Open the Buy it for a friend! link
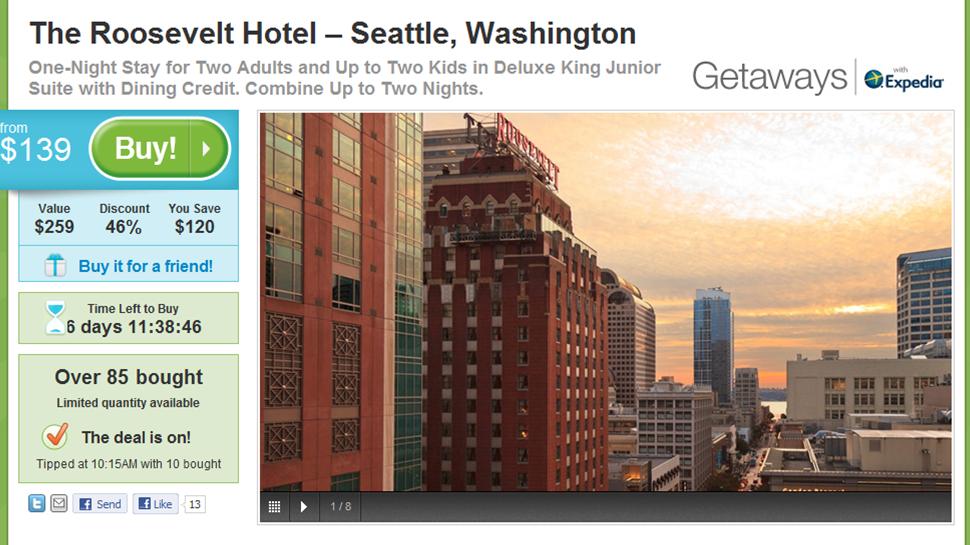Image resolution: width=970 pixels, height=545 pixels. coord(145,266)
